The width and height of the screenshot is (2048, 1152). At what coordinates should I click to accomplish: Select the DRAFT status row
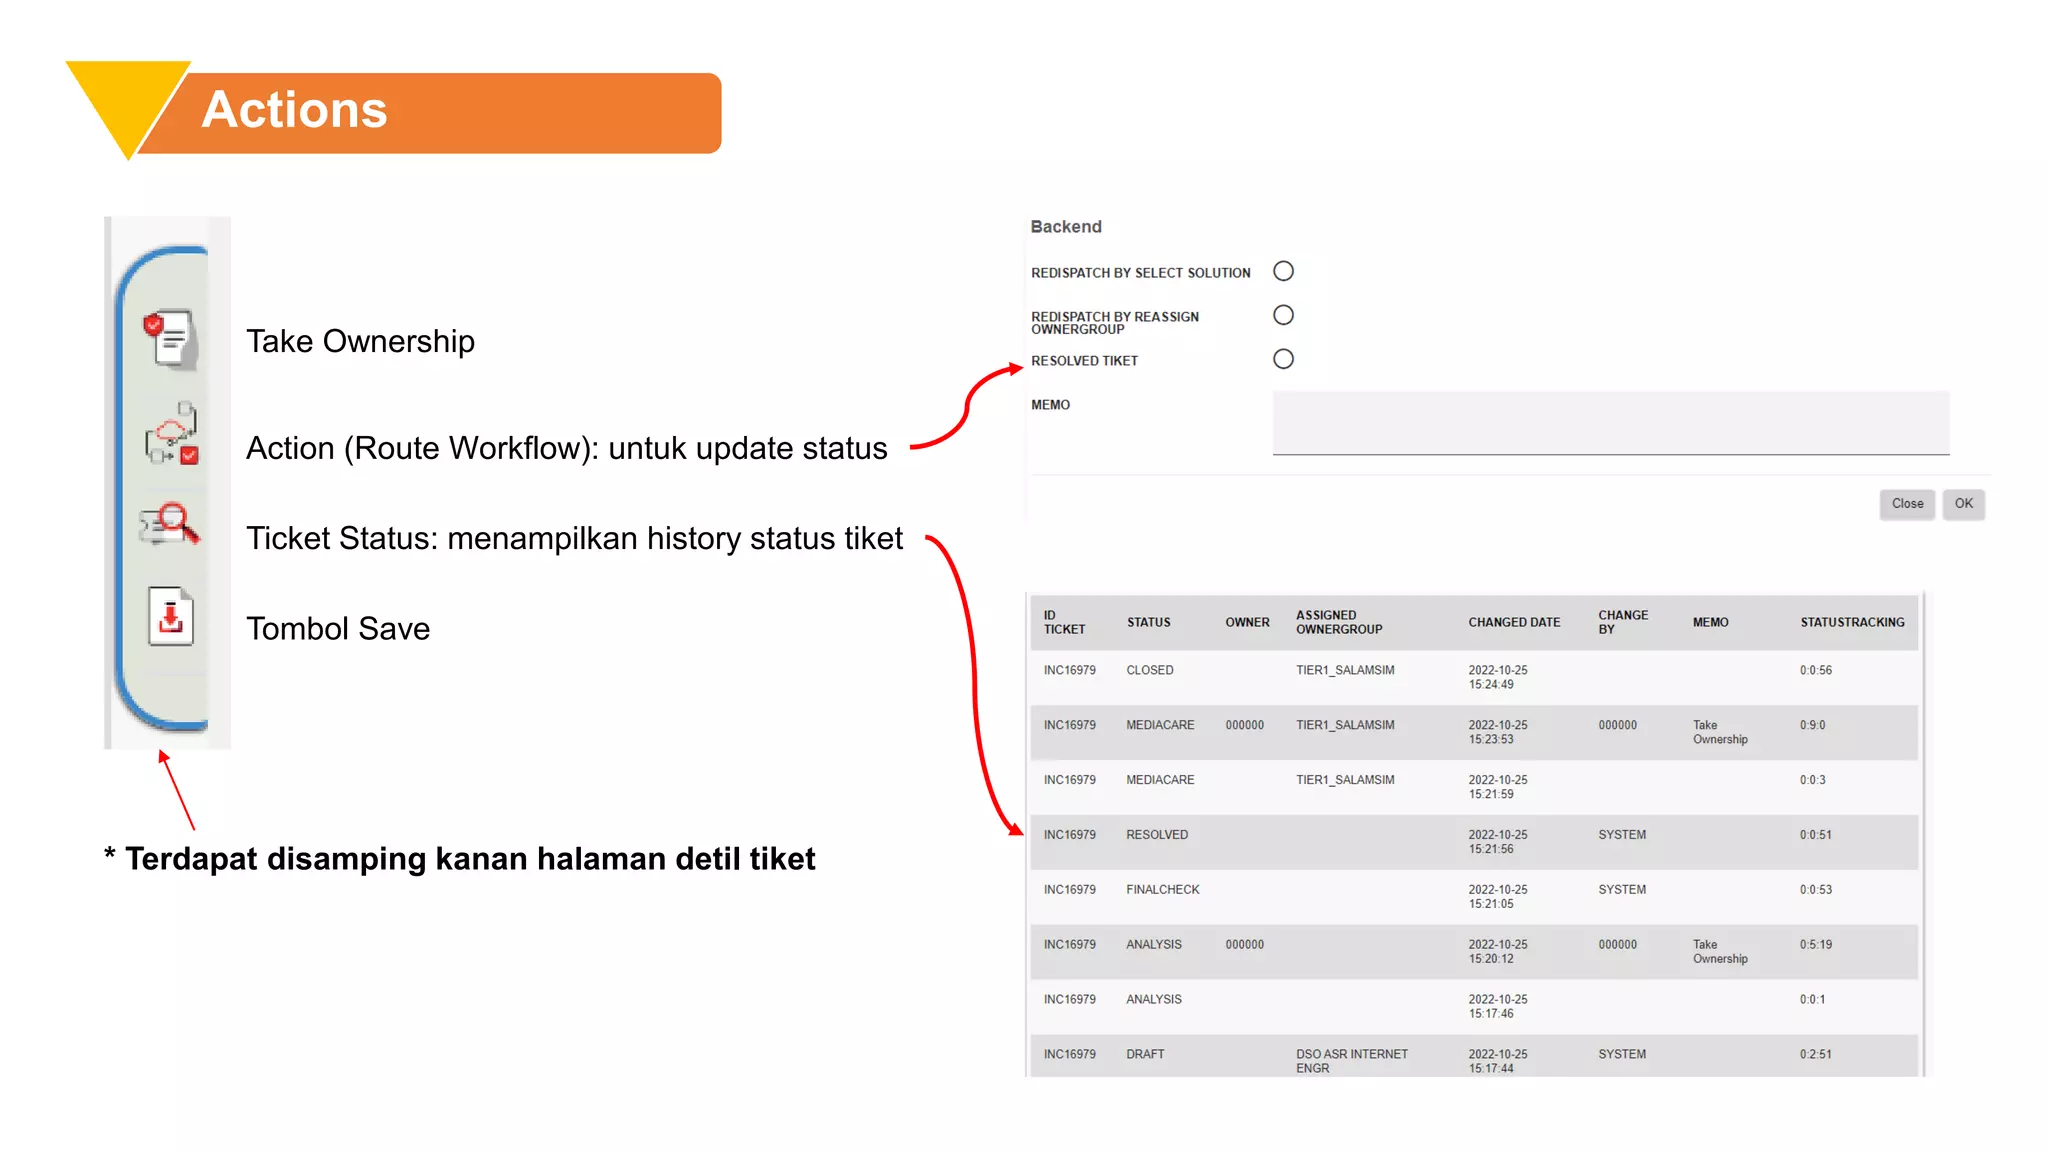(x=1145, y=1054)
